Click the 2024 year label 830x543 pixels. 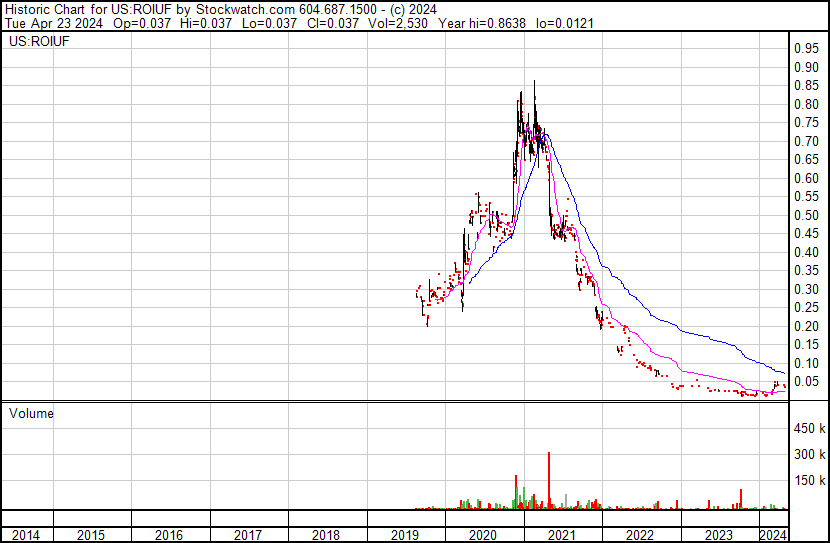773,535
